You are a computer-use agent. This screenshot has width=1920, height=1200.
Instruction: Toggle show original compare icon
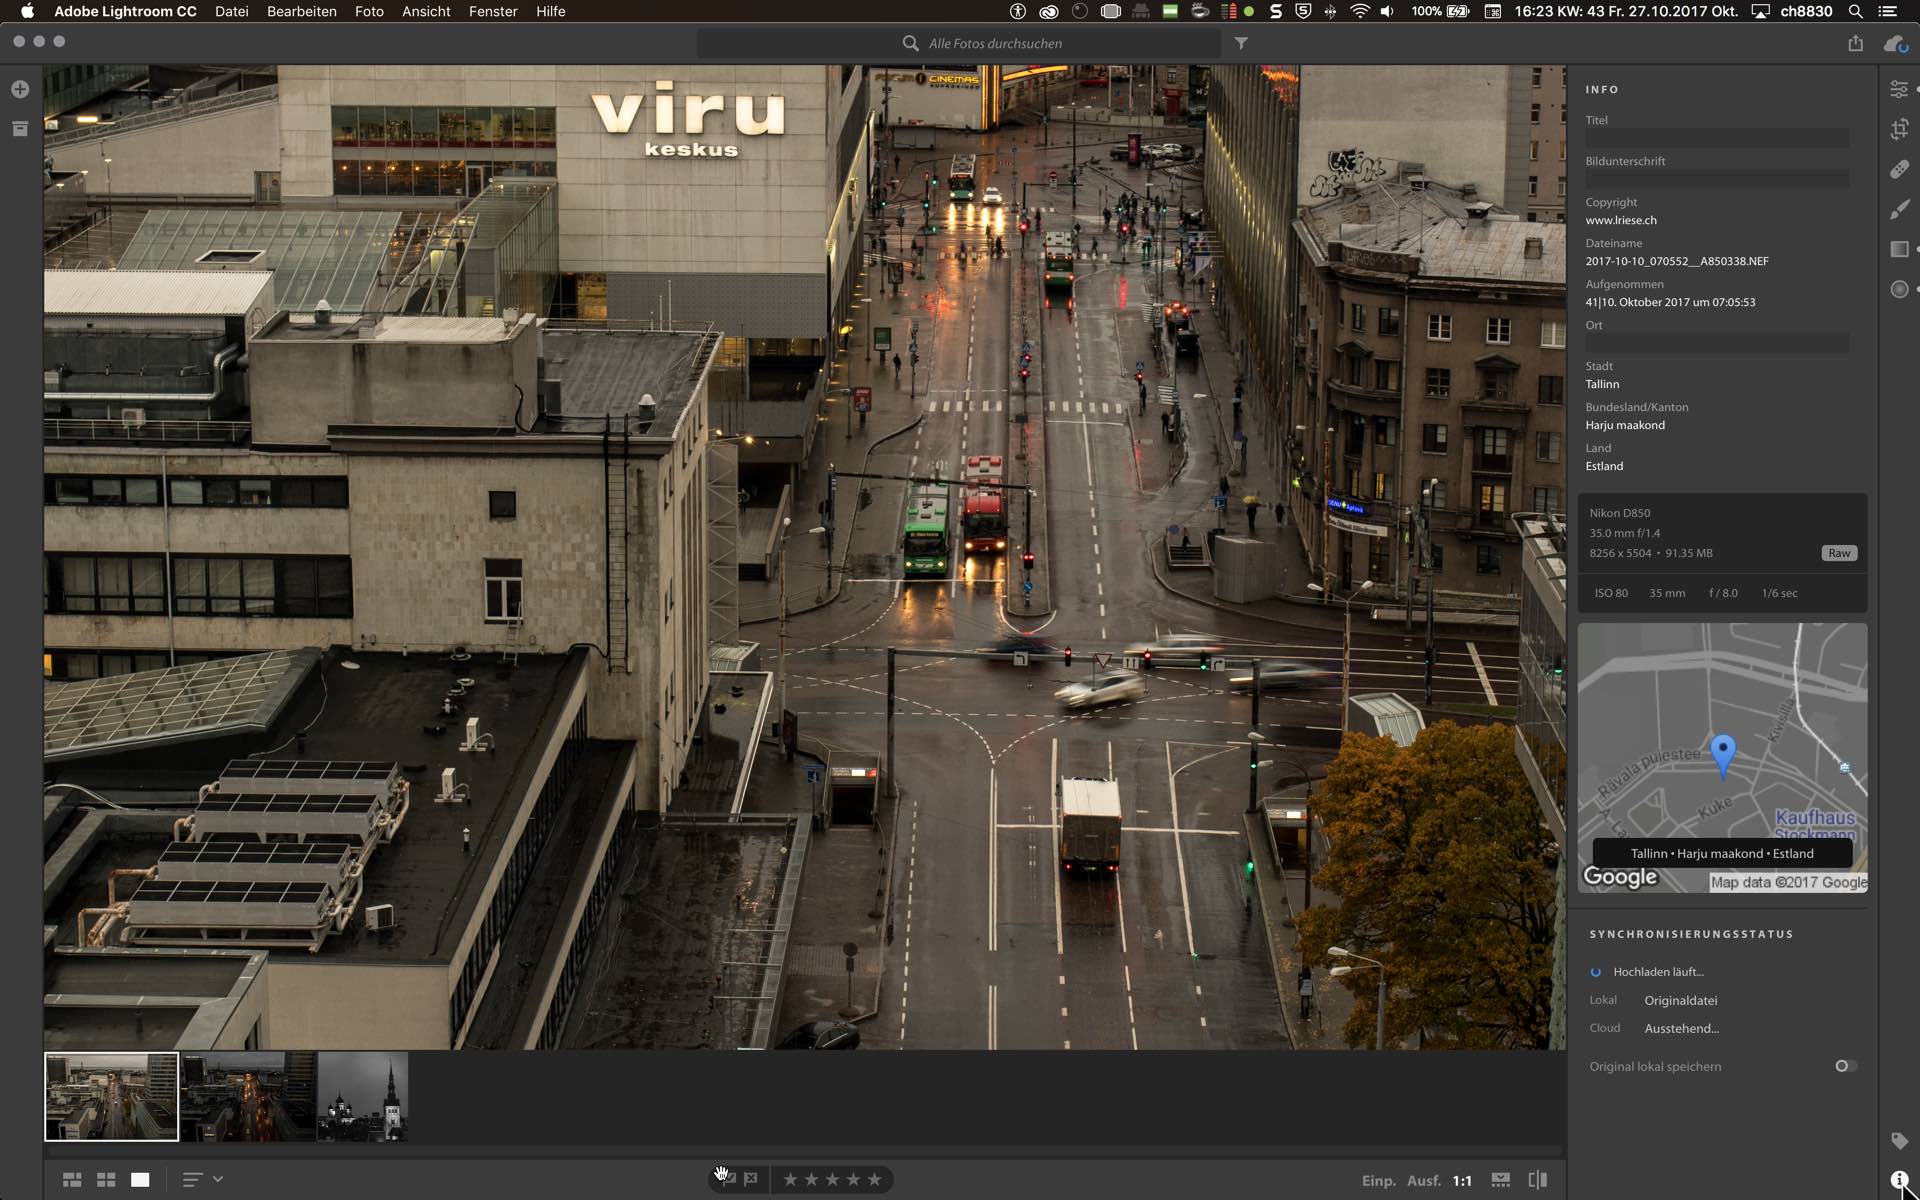click(1538, 1180)
